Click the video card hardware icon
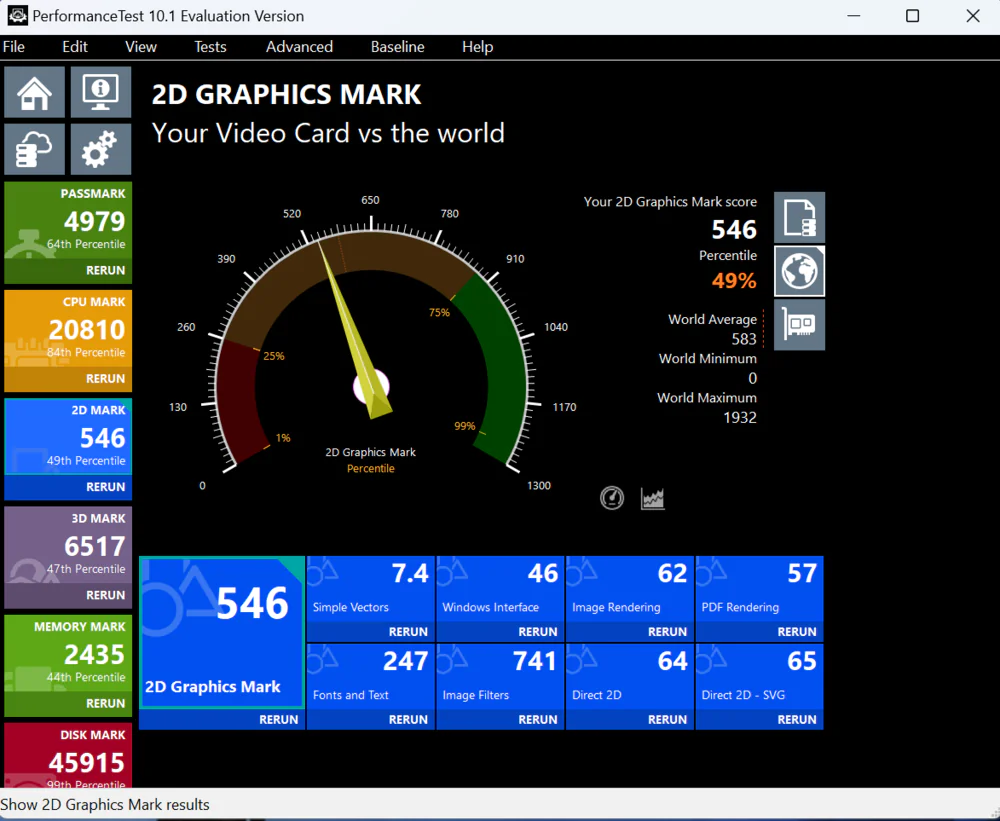1000x821 pixels. 799,325
